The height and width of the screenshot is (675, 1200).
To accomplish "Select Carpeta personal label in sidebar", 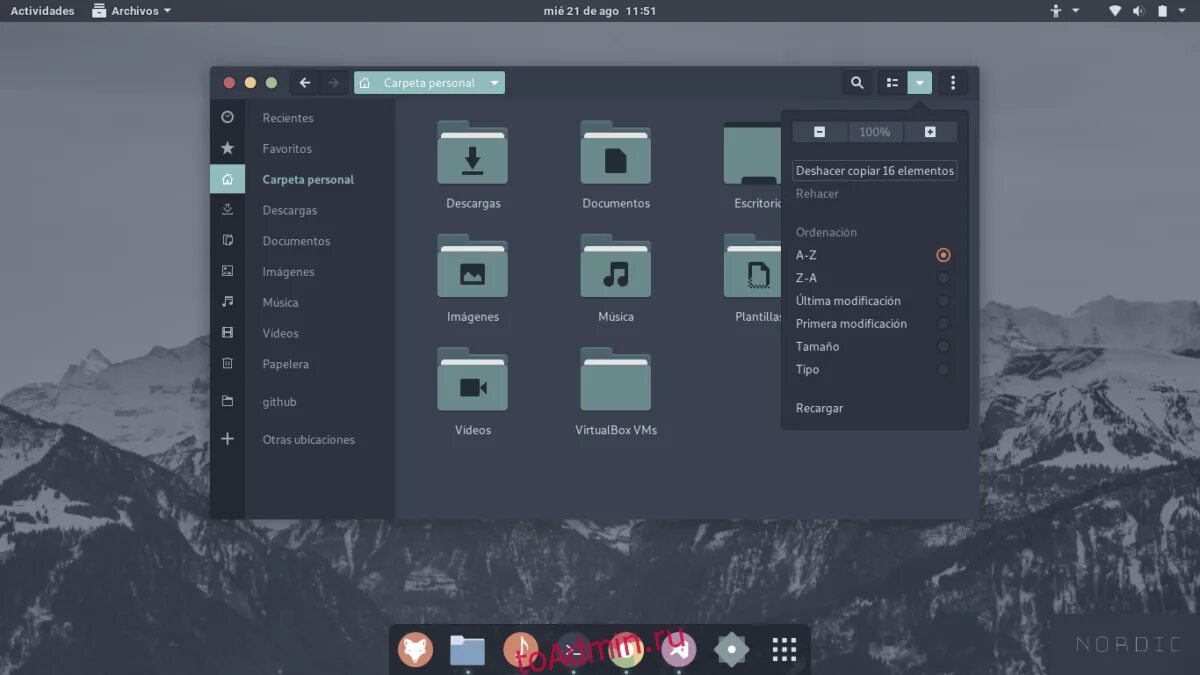I will point(308,180).
